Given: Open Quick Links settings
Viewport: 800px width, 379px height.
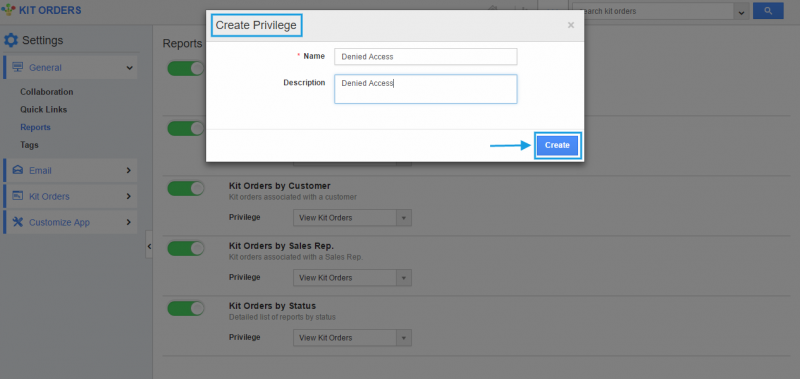Looking at the screenshot, I should (x=44, y=110).
